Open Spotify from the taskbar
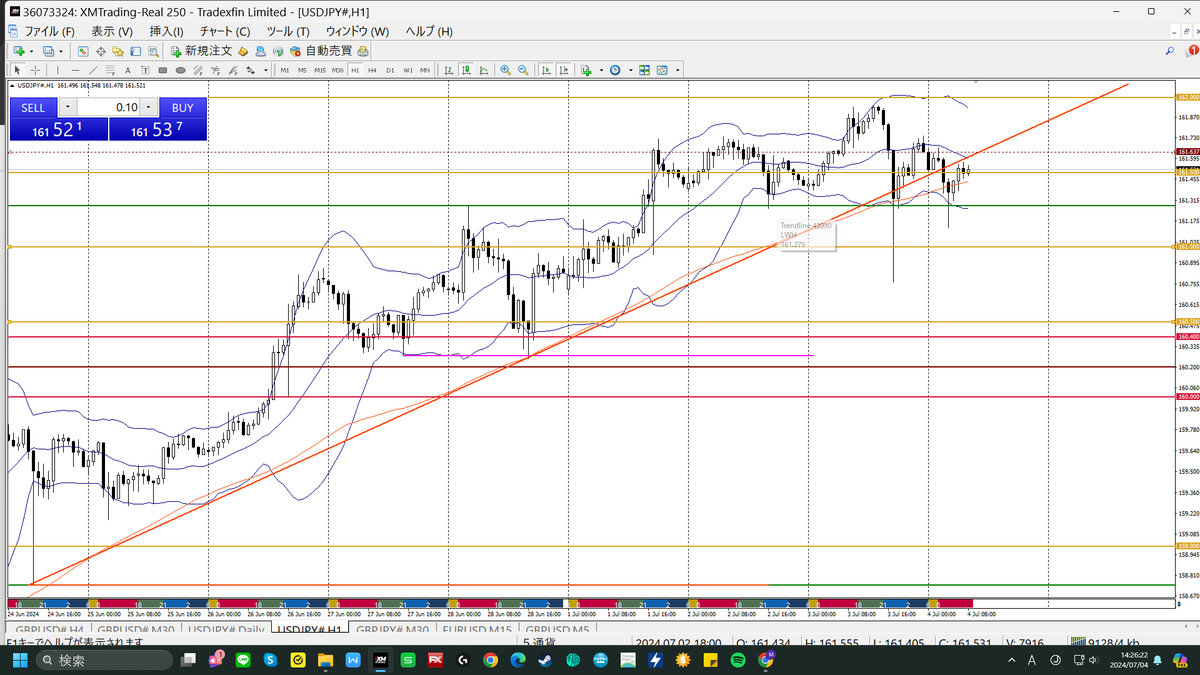This screenshot has height=675, width=1200. click(738, 661)
